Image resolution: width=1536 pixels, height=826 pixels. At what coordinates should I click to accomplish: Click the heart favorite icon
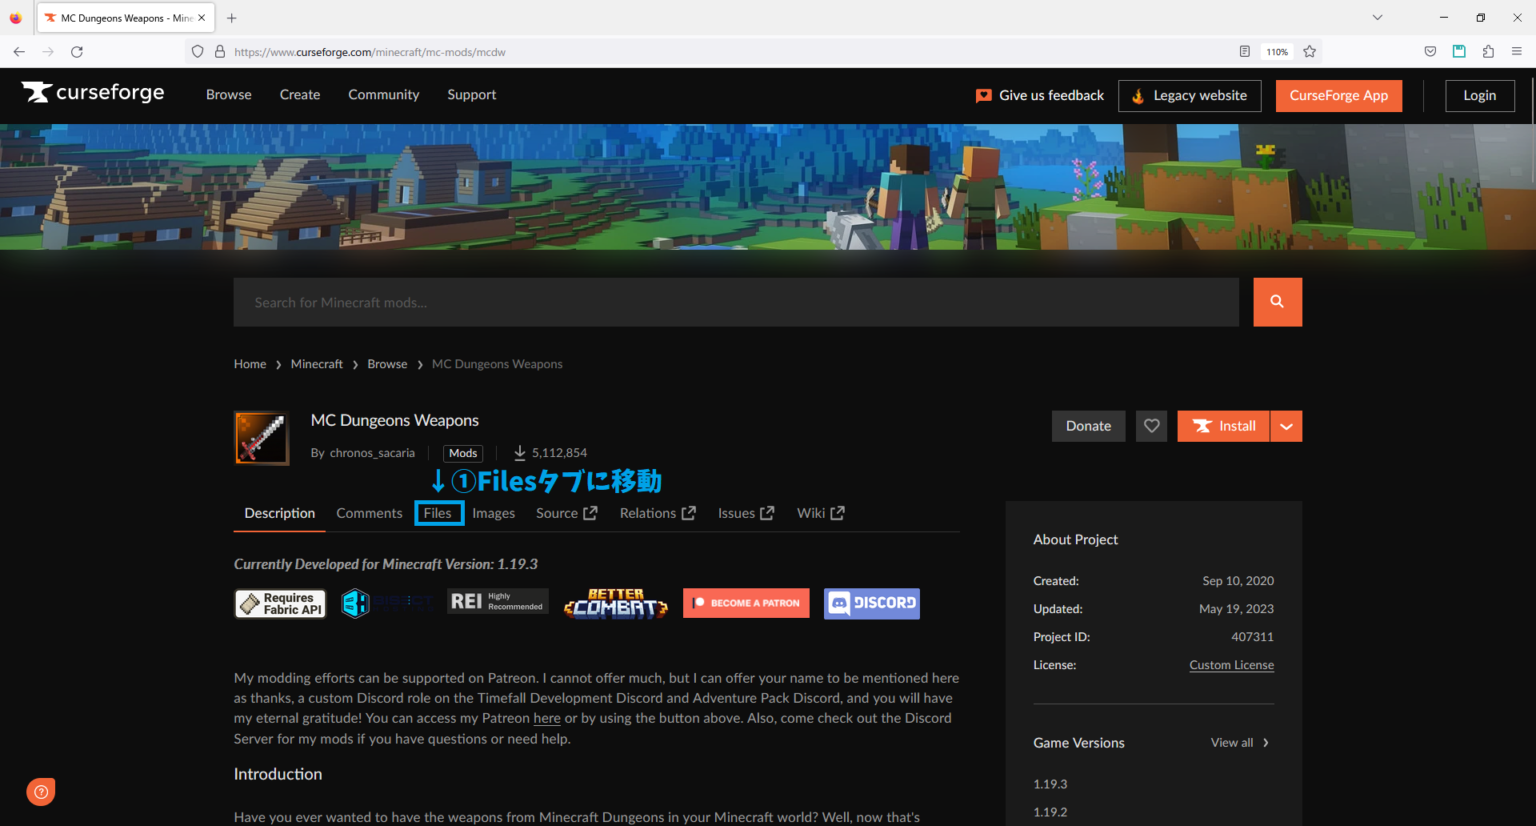coord(1151,426)
